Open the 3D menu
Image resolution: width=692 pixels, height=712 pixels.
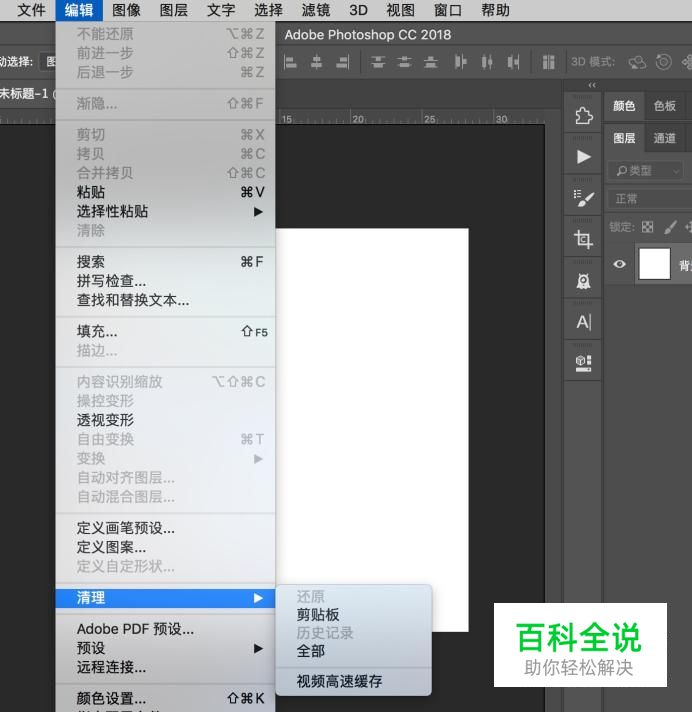(x=358, y=10)
